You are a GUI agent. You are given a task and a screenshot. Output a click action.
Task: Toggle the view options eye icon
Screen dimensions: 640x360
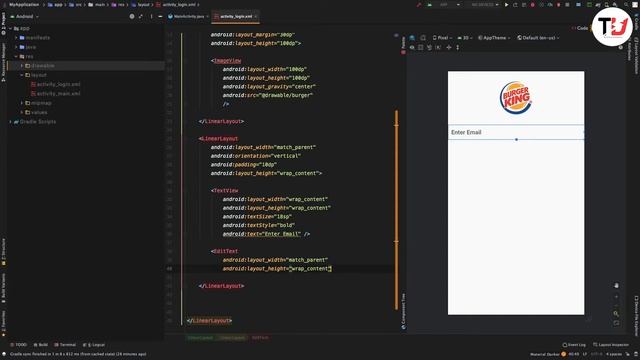[412, 47]
